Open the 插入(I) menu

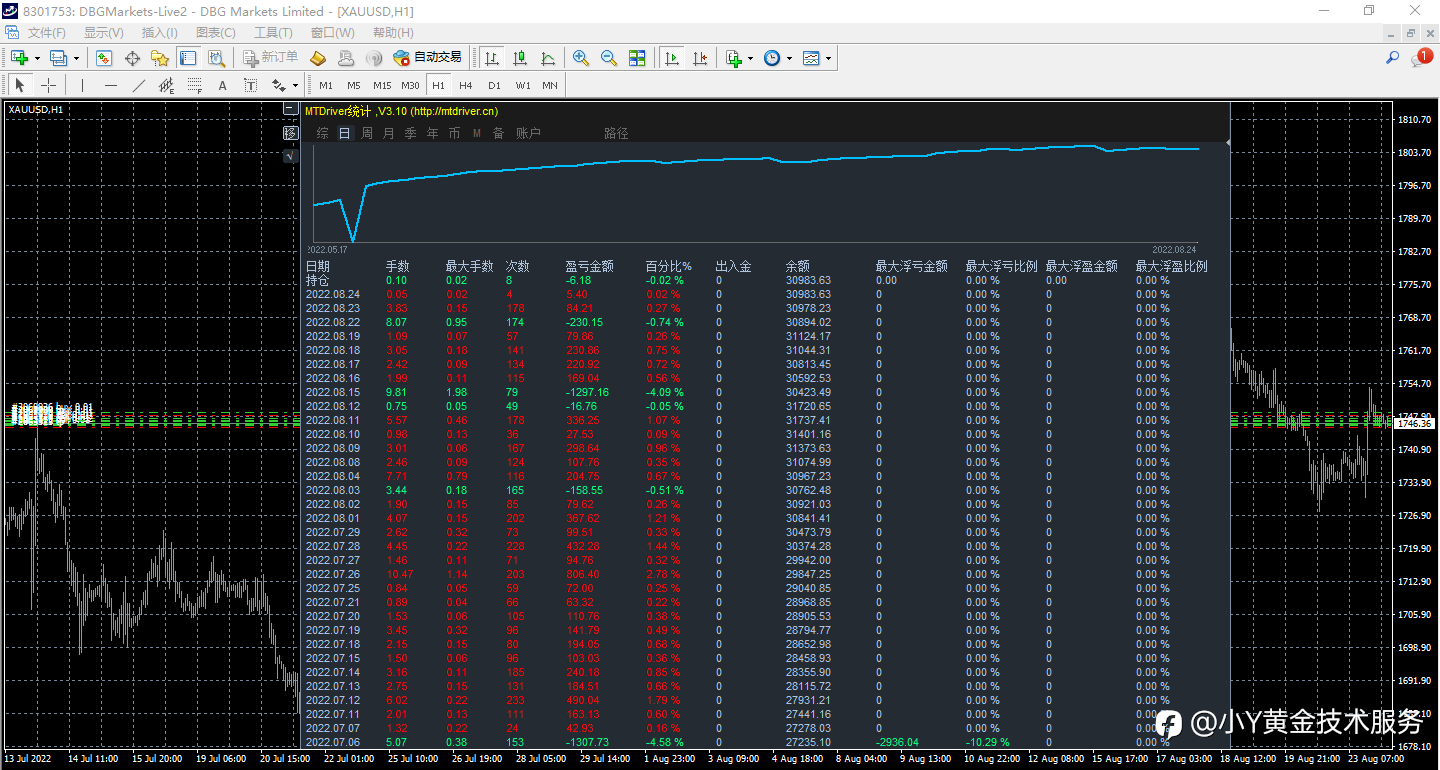160,33
